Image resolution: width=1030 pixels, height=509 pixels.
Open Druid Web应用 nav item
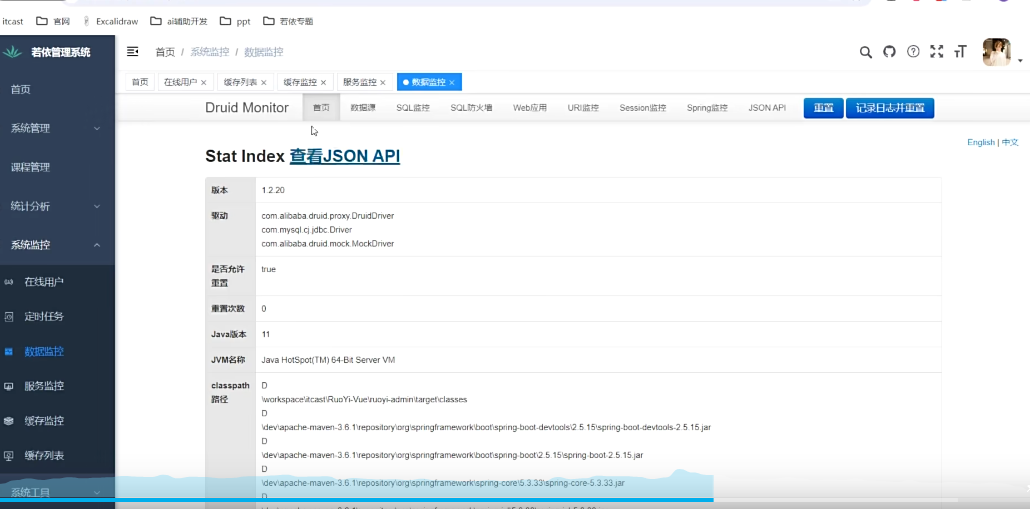[530, 108]
